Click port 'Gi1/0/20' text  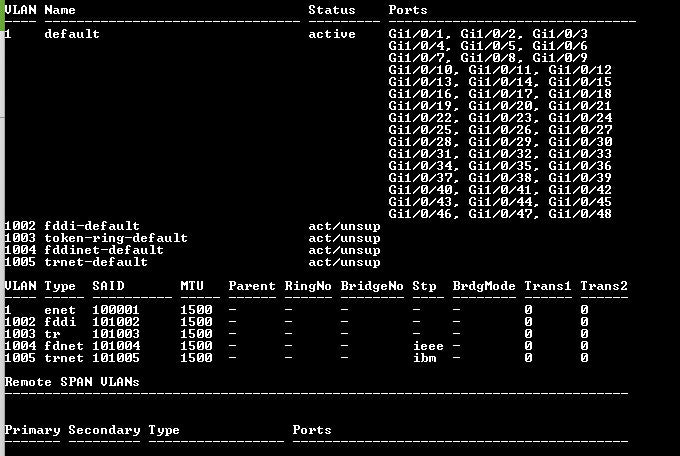[x=500, y=106]
